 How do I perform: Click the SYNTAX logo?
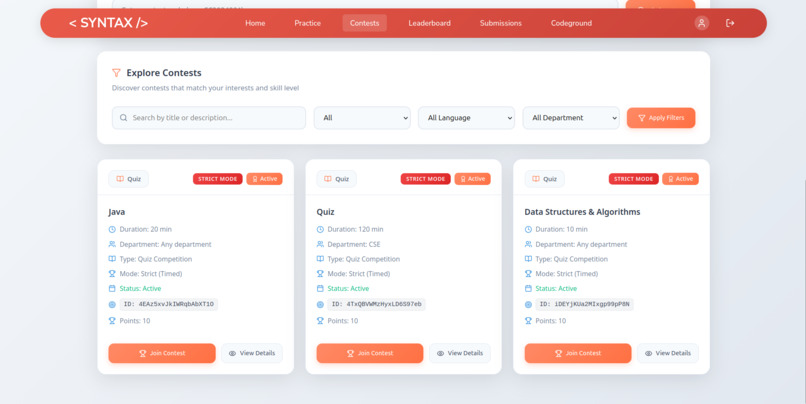point(108,23)
